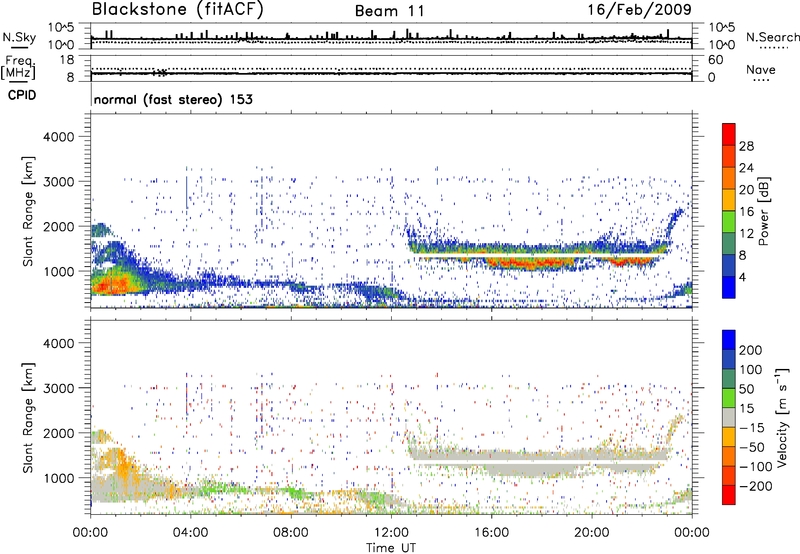The width and height of the screenshot is (800, 554).
Task: Click the left '10^5' tick on the N.Sky axis
Action: 62,27
